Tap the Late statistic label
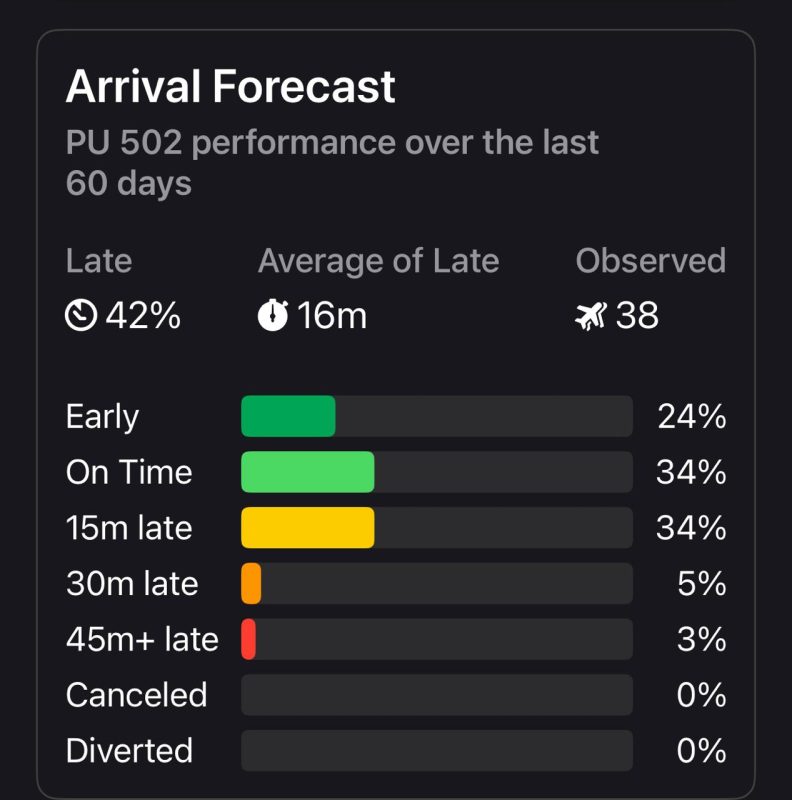792x800 pixels. (99, 261)
